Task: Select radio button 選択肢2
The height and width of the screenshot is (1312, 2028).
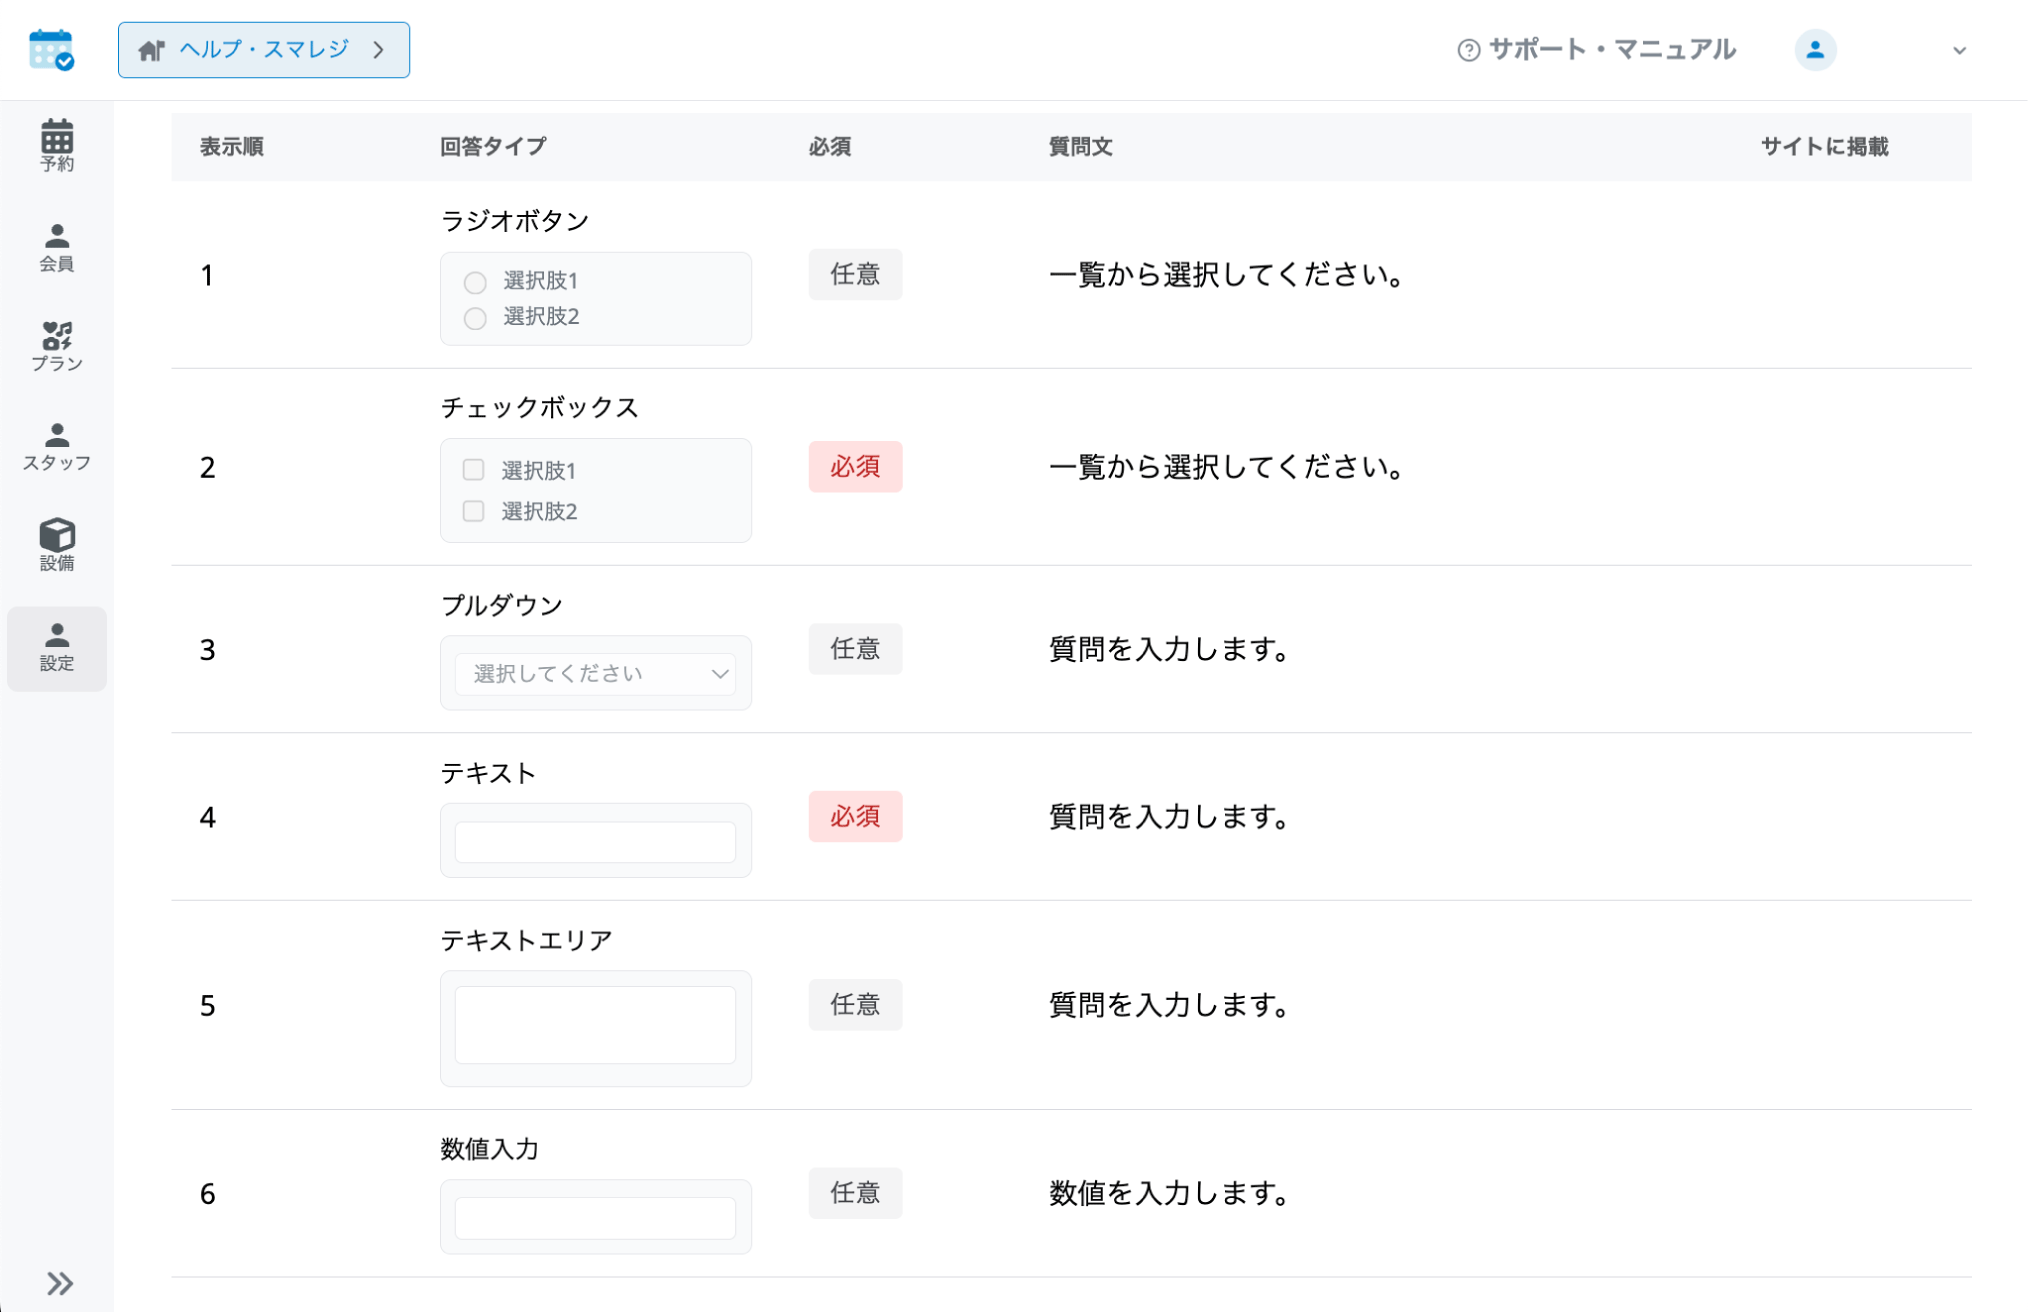Action: click(475, 318)
